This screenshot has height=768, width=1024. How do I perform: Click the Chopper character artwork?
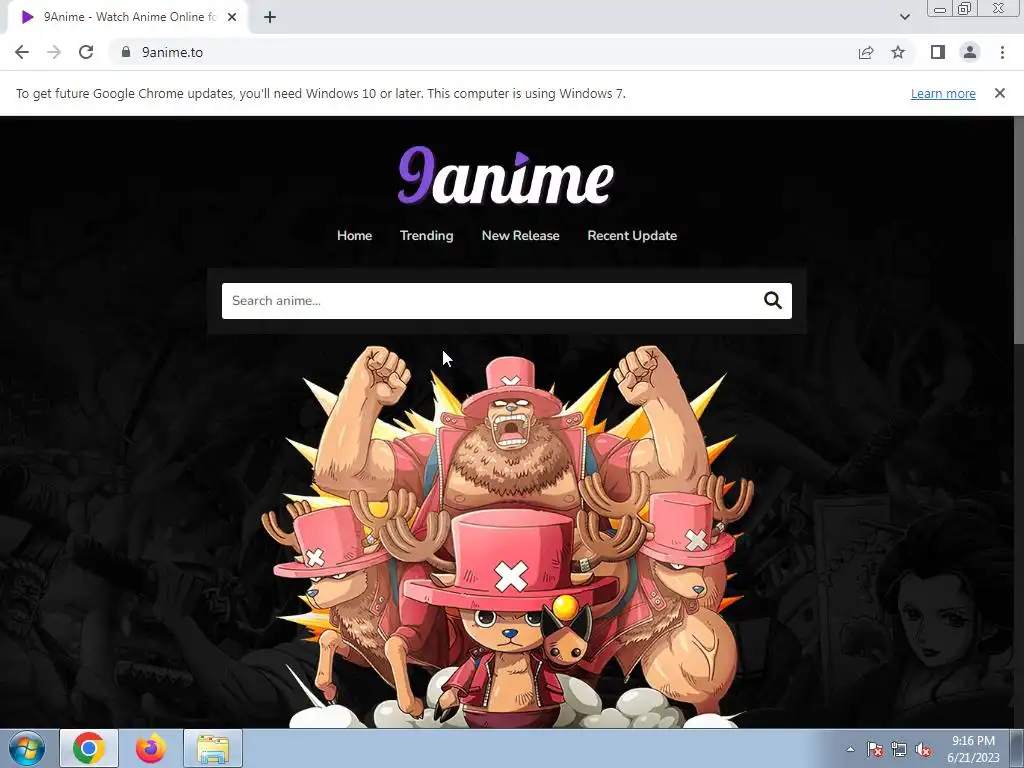click(x=506, y=536)
